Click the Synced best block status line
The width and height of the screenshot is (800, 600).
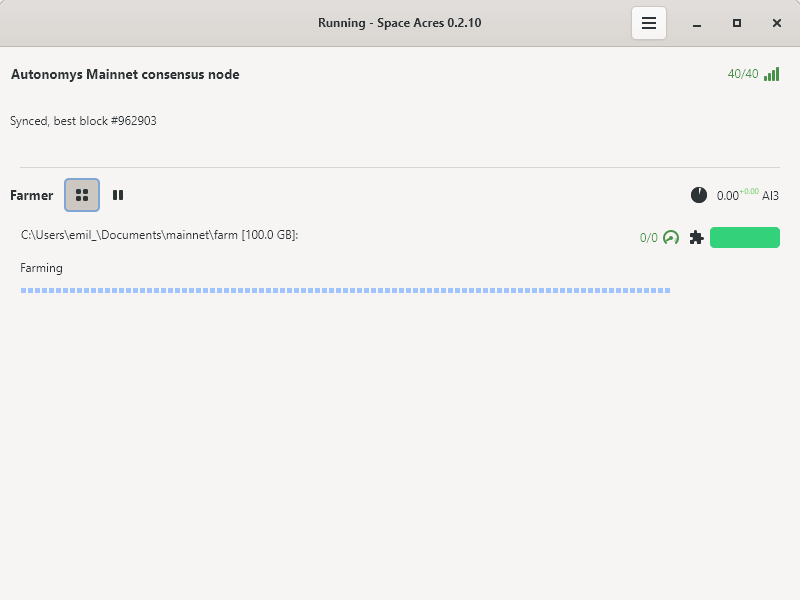[83, 121]
